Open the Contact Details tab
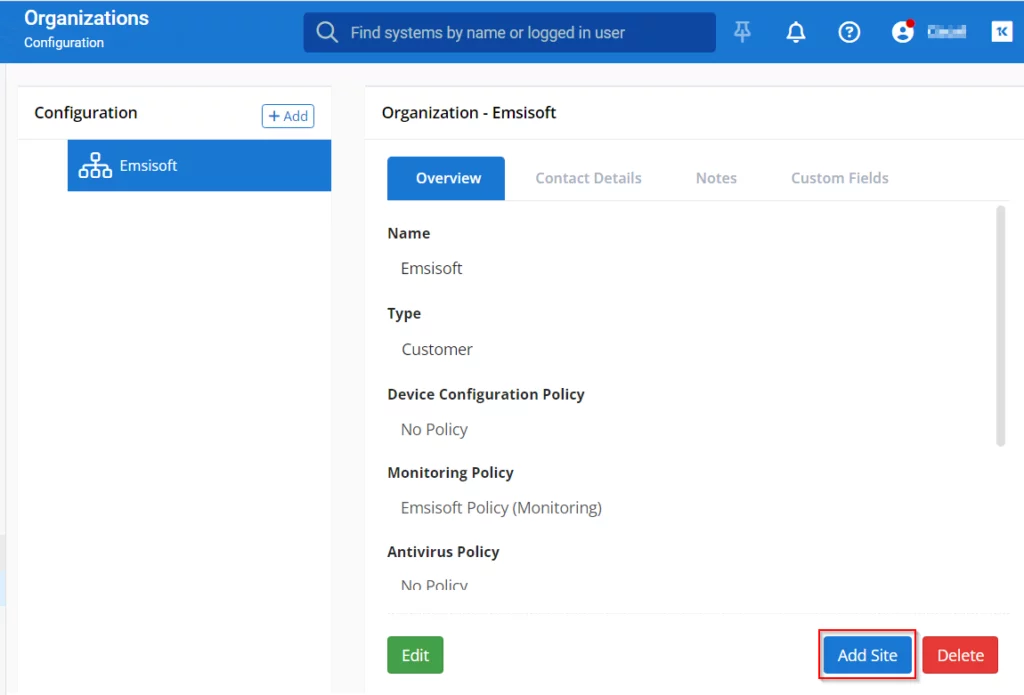The height and width of the screenshot is (695, 1024). pos(588,178)
